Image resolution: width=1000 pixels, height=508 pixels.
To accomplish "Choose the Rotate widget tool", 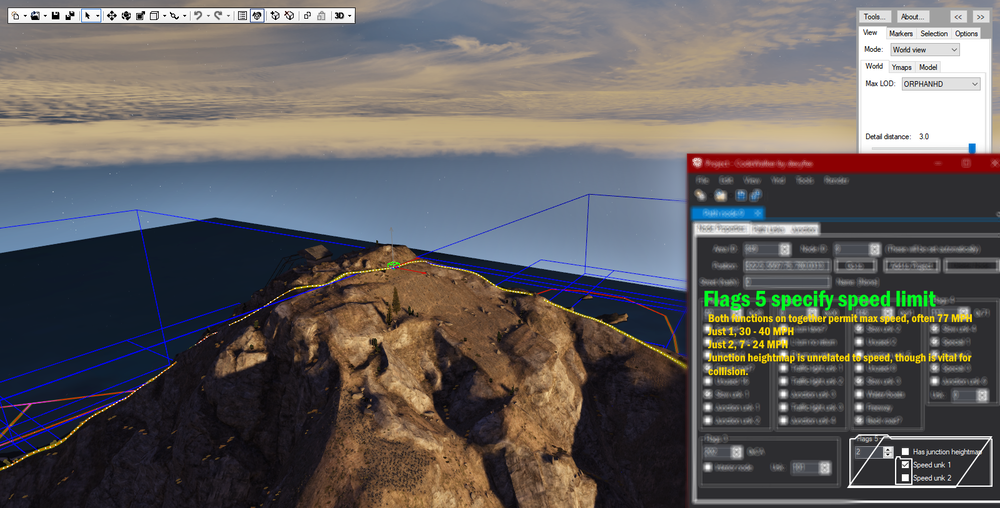I will [x=126, y=16].
